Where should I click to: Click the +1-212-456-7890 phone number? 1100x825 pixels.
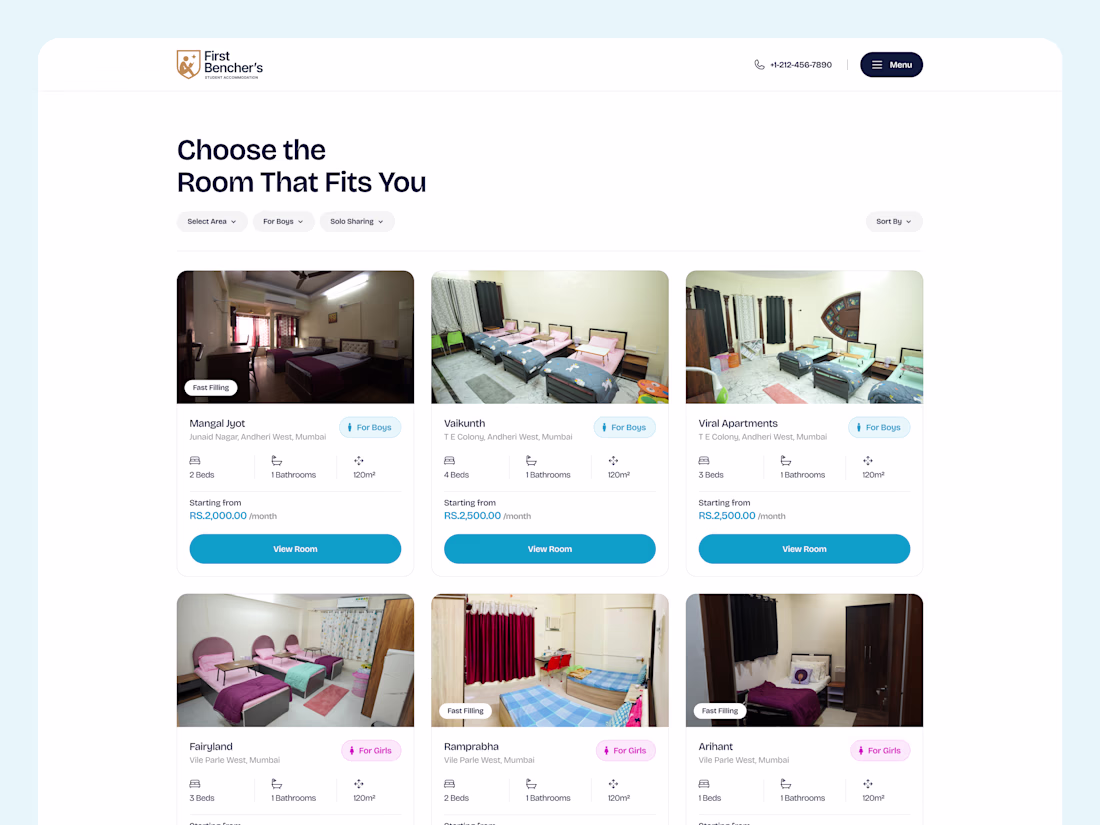pos(800,65)
